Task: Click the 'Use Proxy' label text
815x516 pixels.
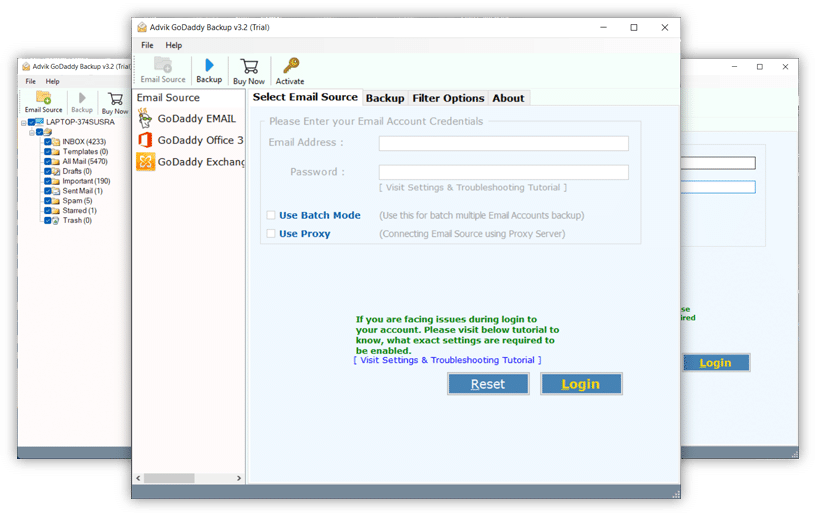Action: tap(305, 234)
